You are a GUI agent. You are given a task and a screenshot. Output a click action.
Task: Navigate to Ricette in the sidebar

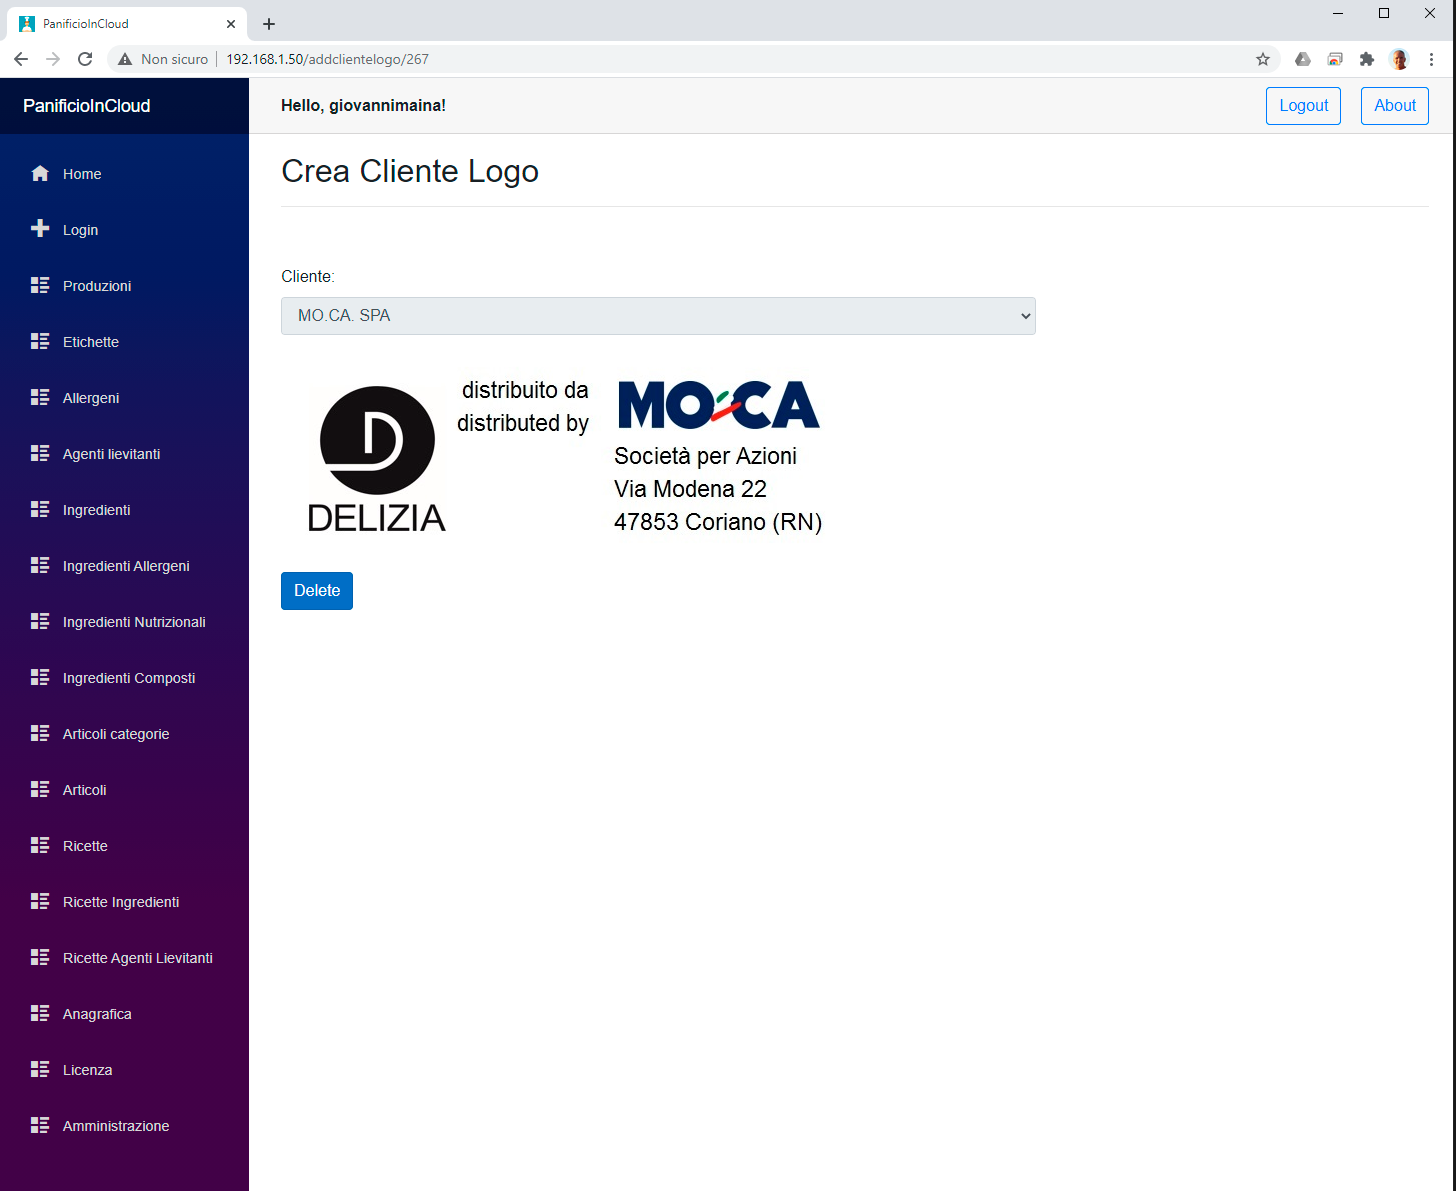click(124, 846)
